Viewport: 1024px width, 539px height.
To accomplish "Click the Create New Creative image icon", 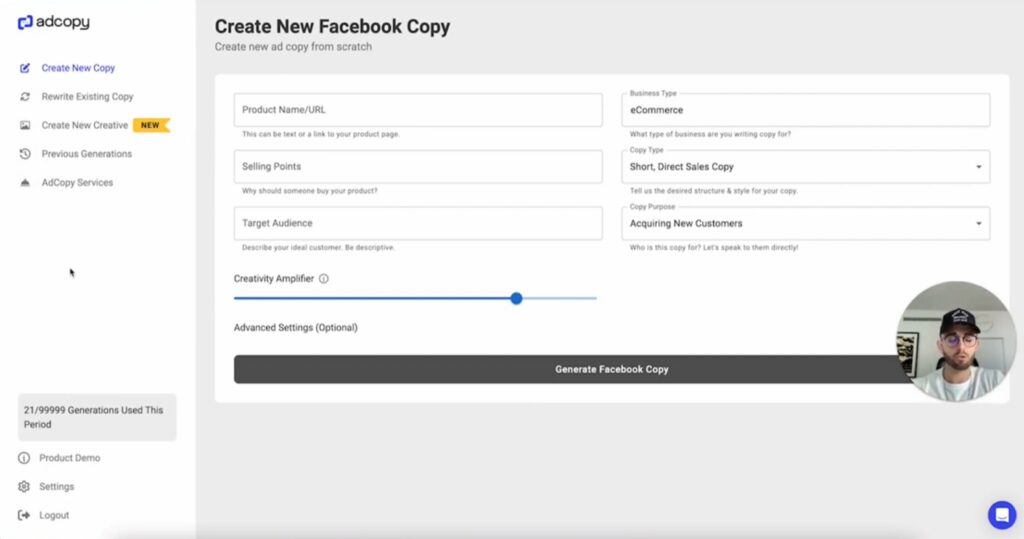I will click(x=25, y=125).
